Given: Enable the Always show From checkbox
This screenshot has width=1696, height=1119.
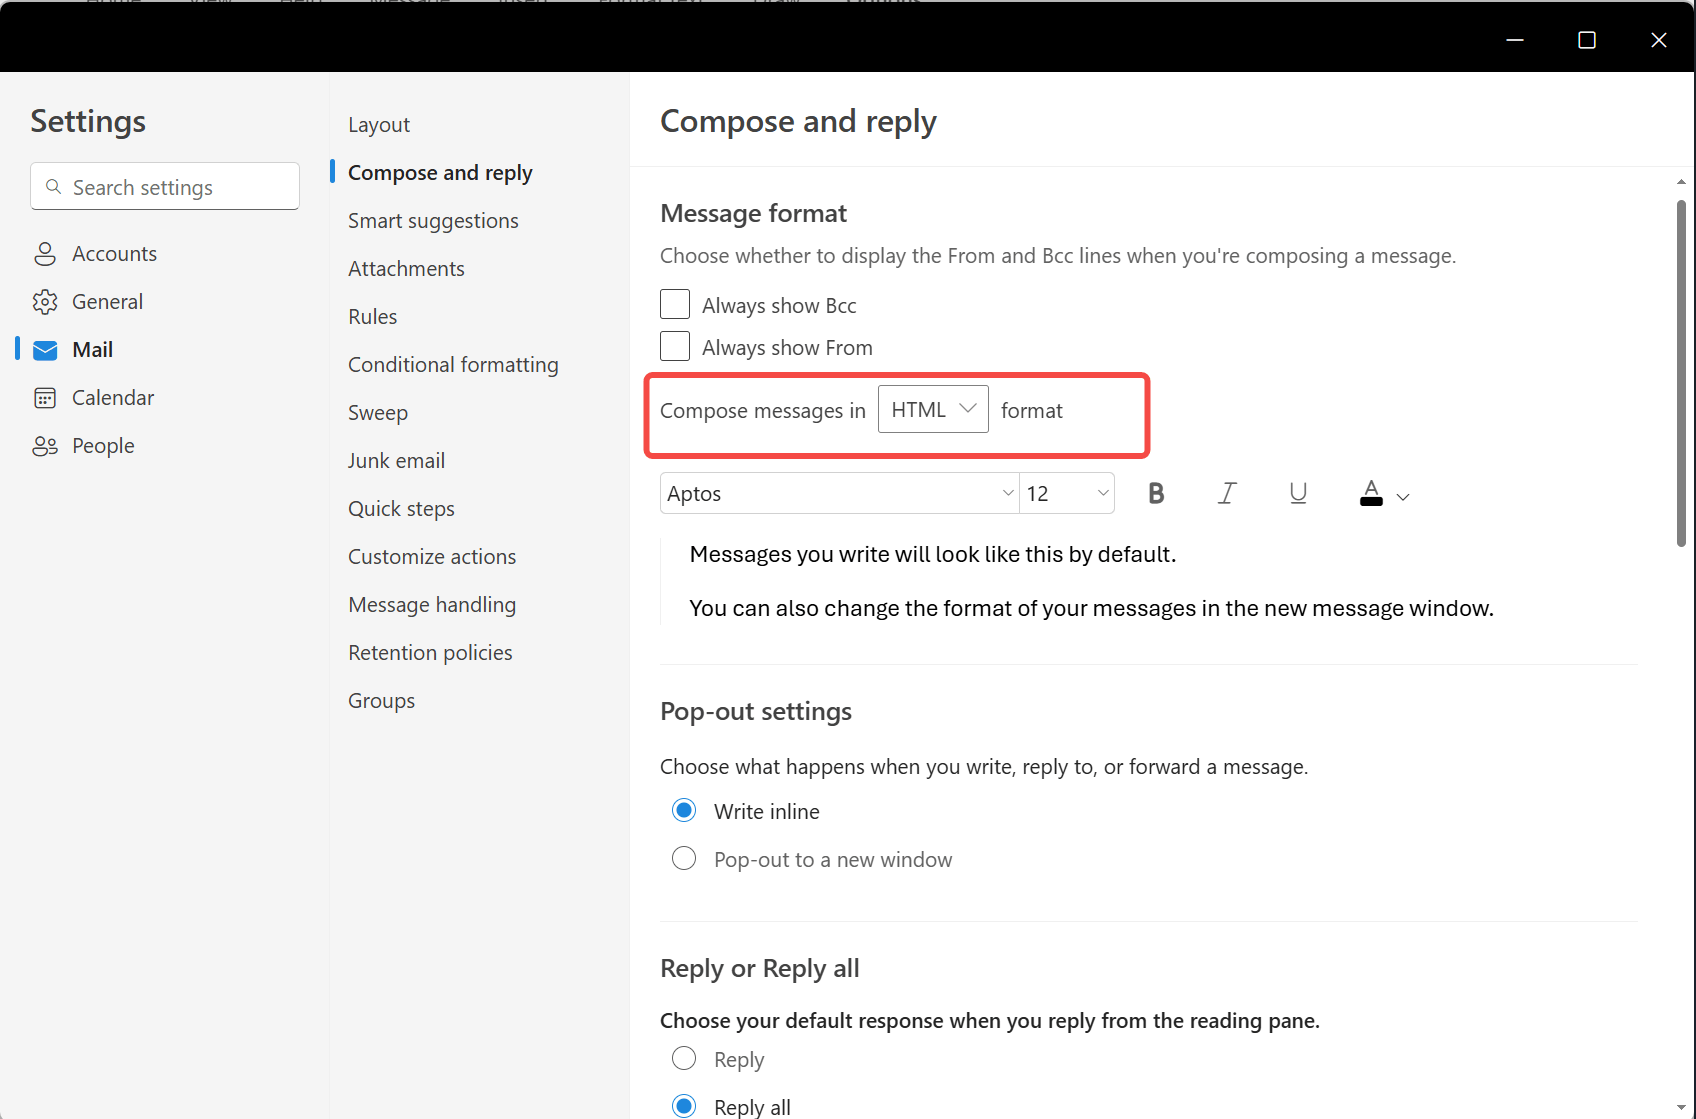Looking at the screenshot, I should [x=675, y=346].
